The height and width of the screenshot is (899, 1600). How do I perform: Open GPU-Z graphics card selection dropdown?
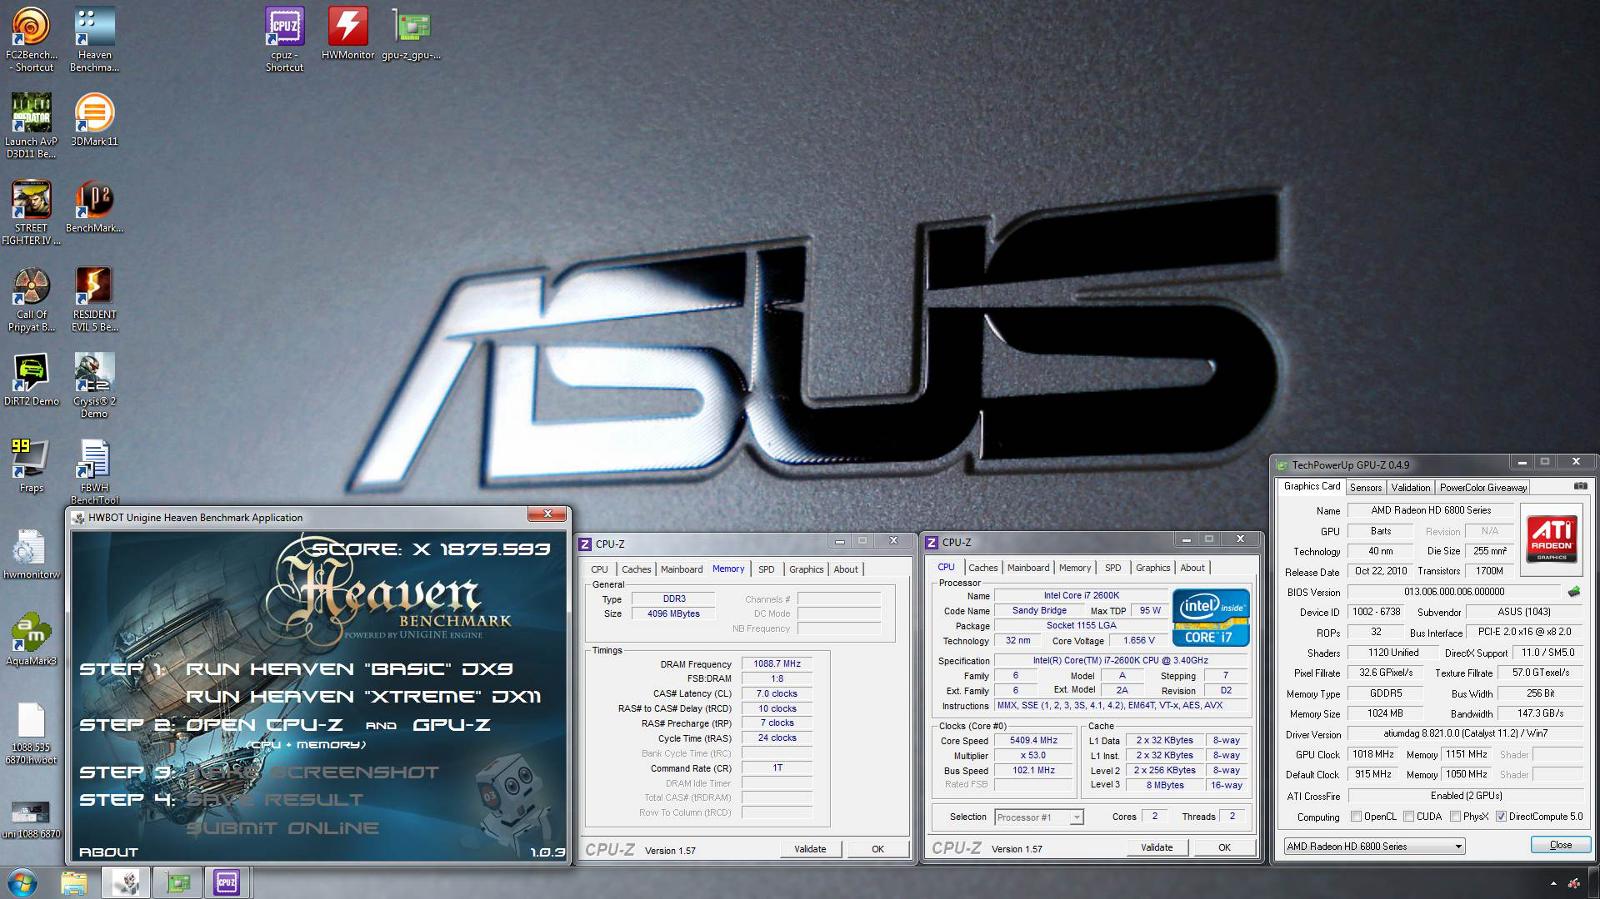[1375, 846]
